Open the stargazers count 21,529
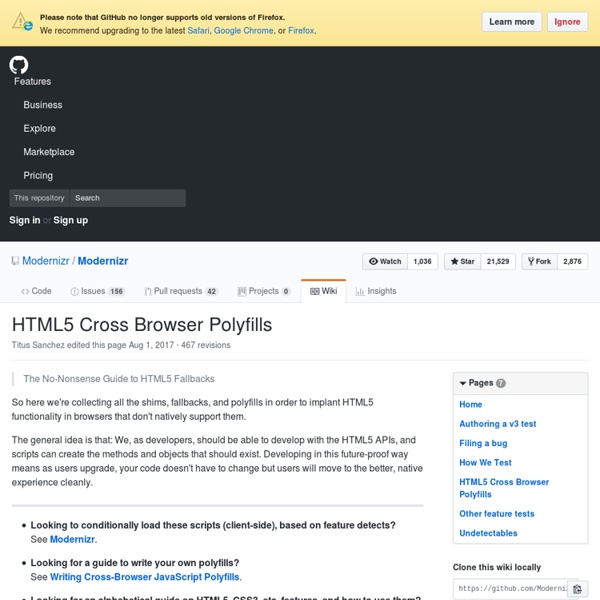Viewport: 600px width, 600px height. 498,261
